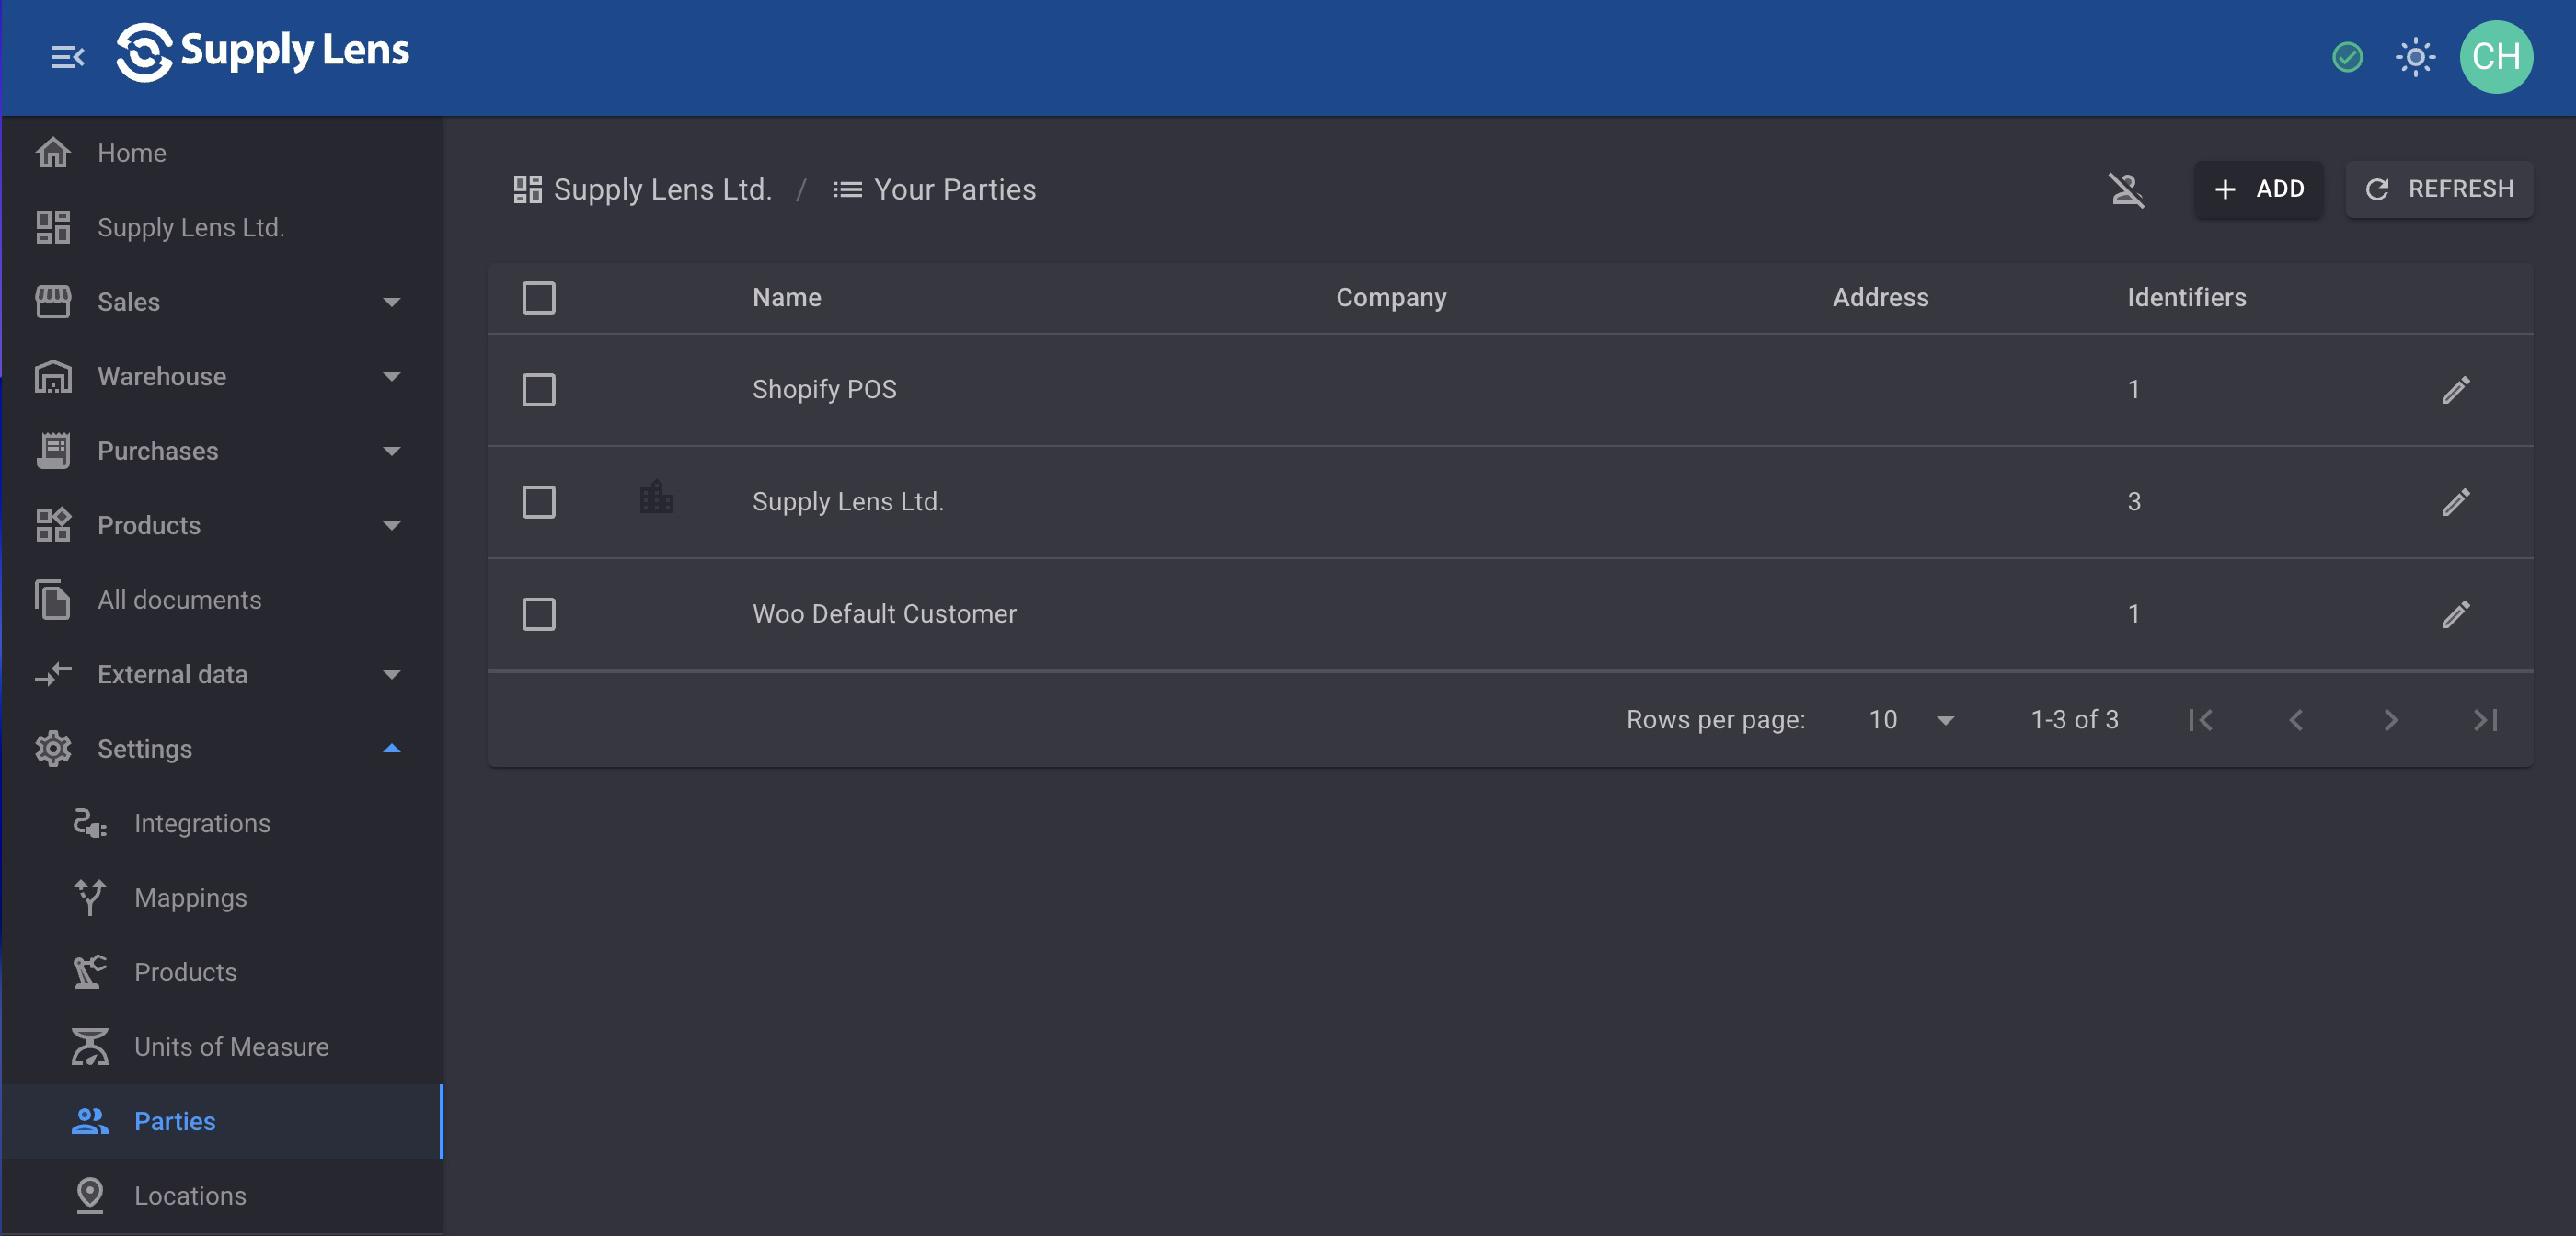Image resolution: width=2576 pixels, height=1236 pixels.
Task: Select the Parties item in sidebar
Action: (222, 1122)
